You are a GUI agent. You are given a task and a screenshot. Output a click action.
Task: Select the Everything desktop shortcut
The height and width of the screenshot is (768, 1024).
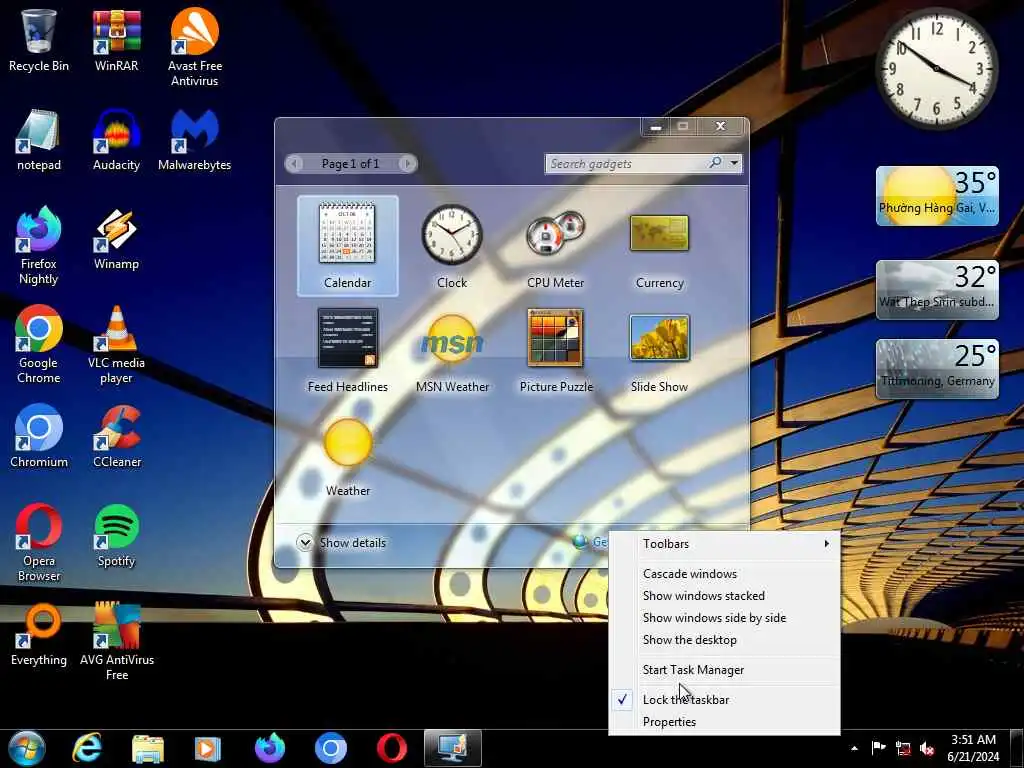tap(39, 633)
